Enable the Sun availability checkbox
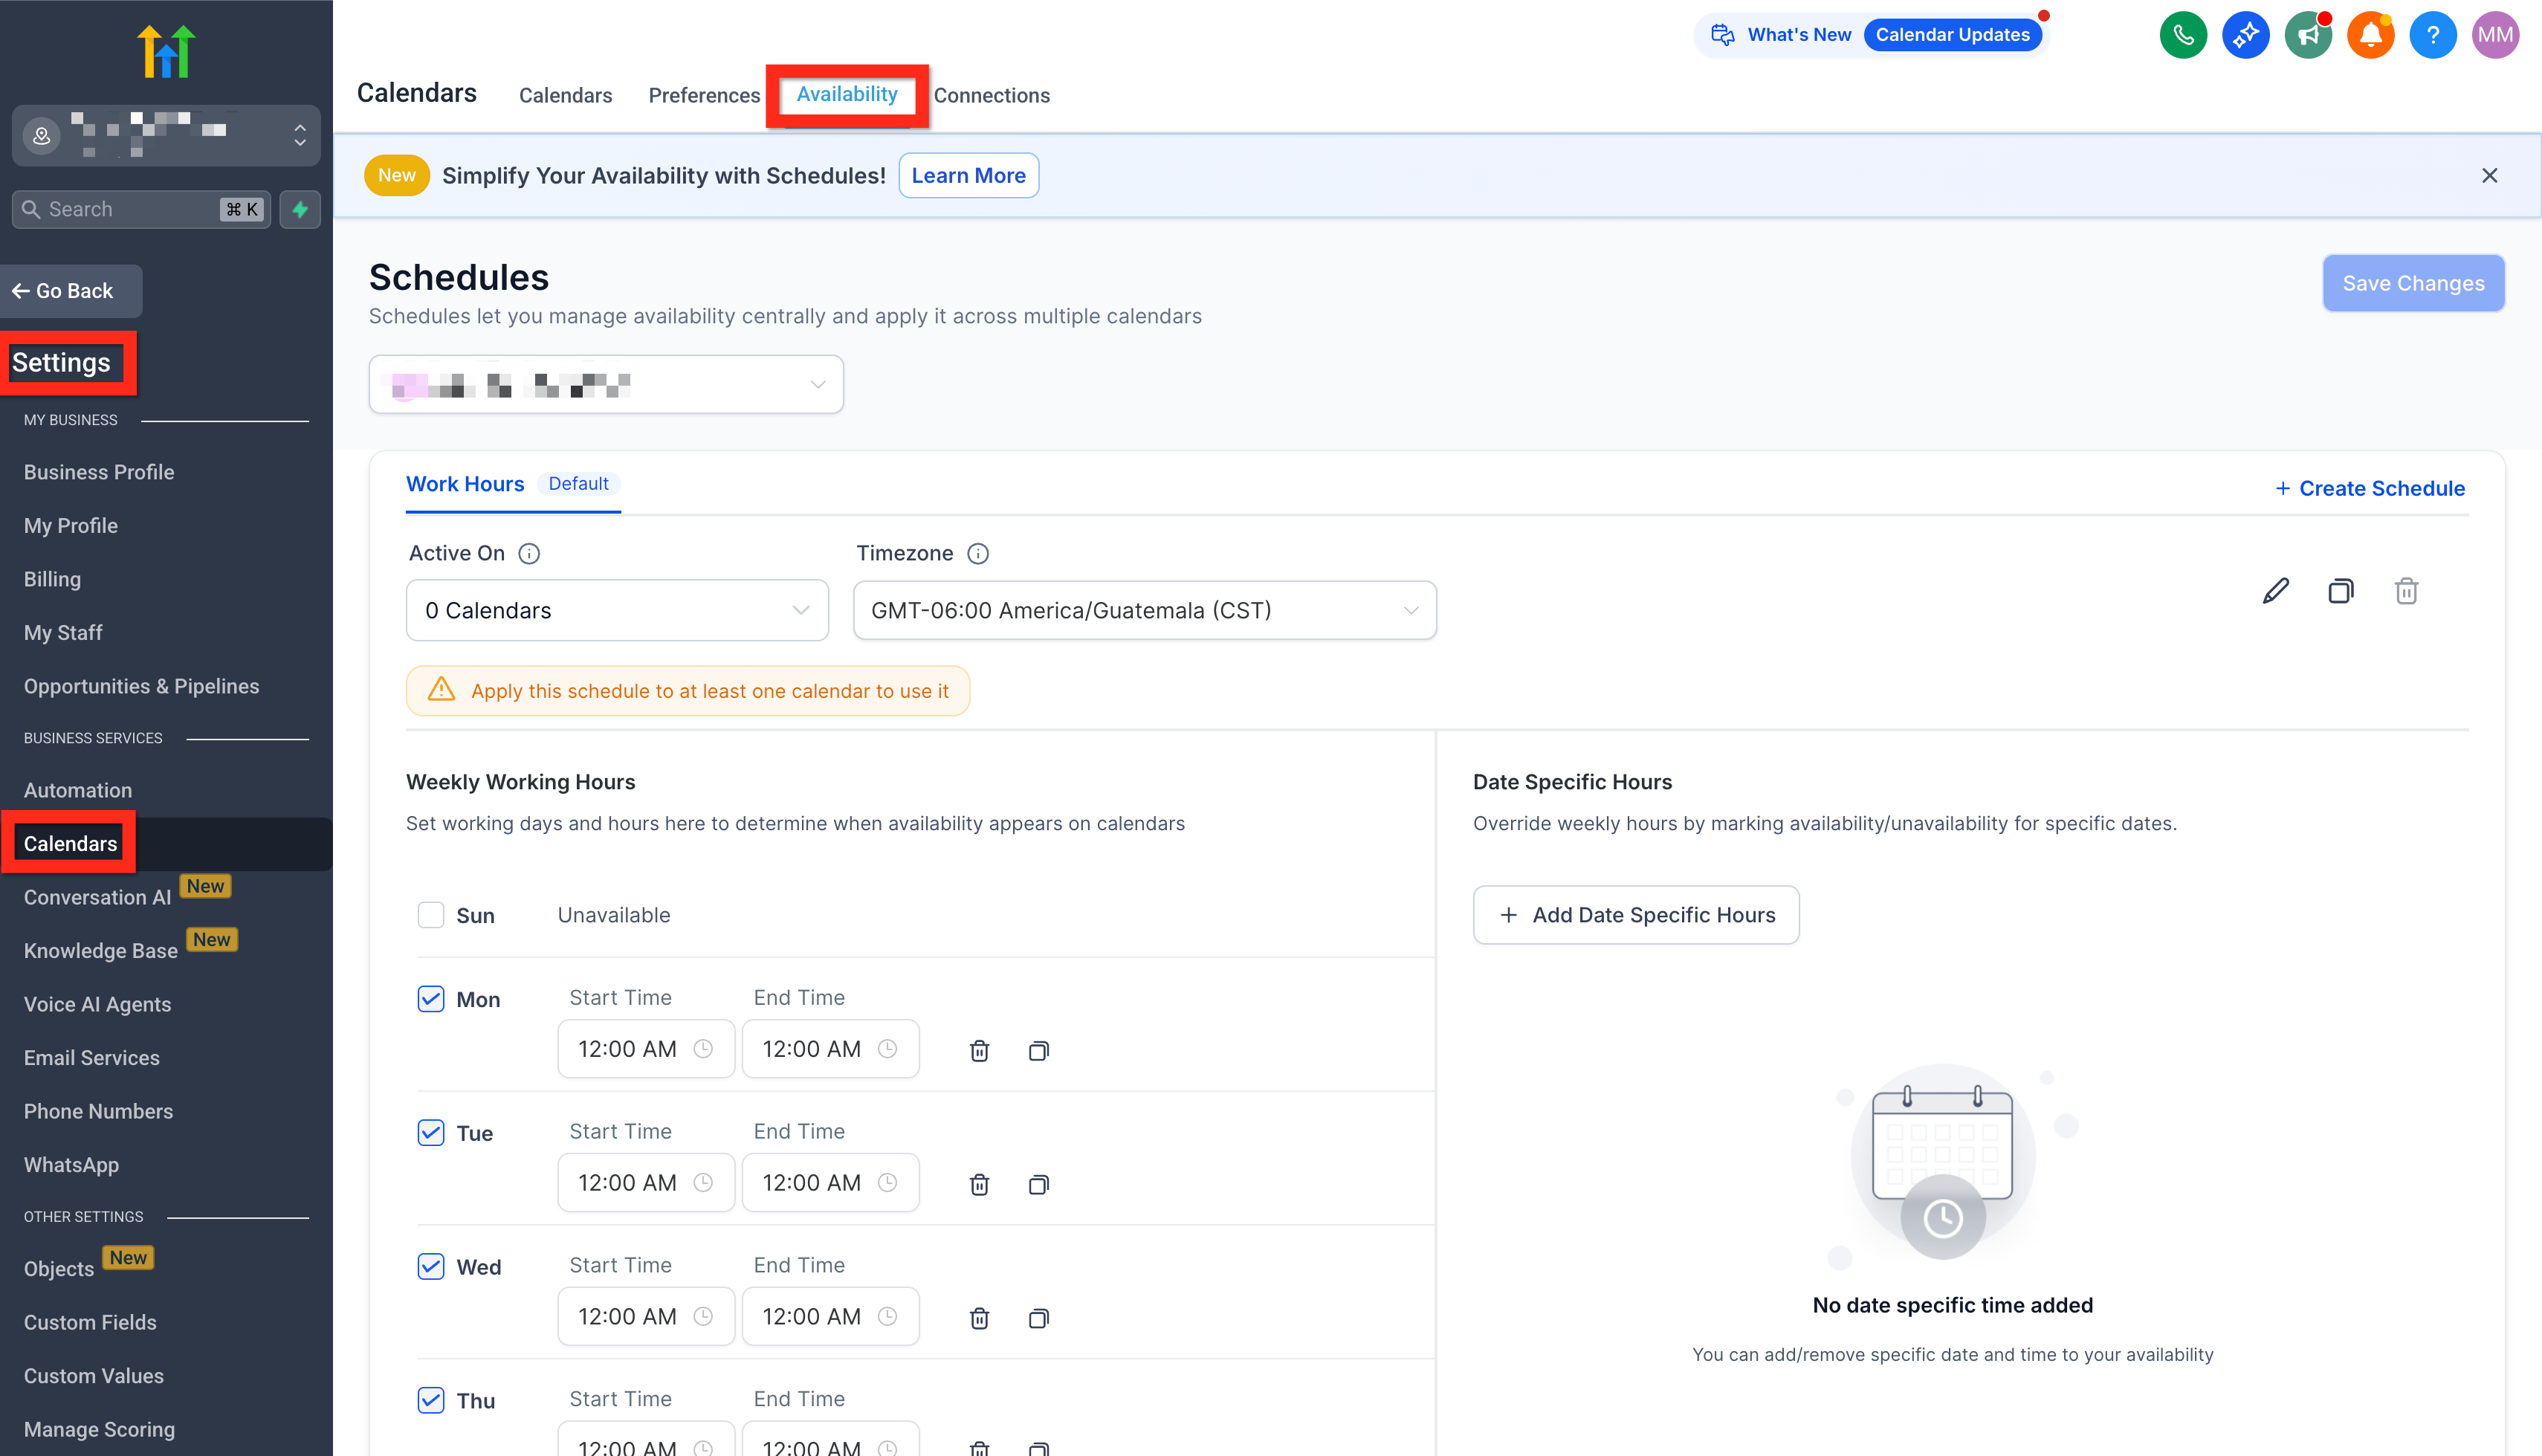The image size is (2542, 1456). pos(430,915)
